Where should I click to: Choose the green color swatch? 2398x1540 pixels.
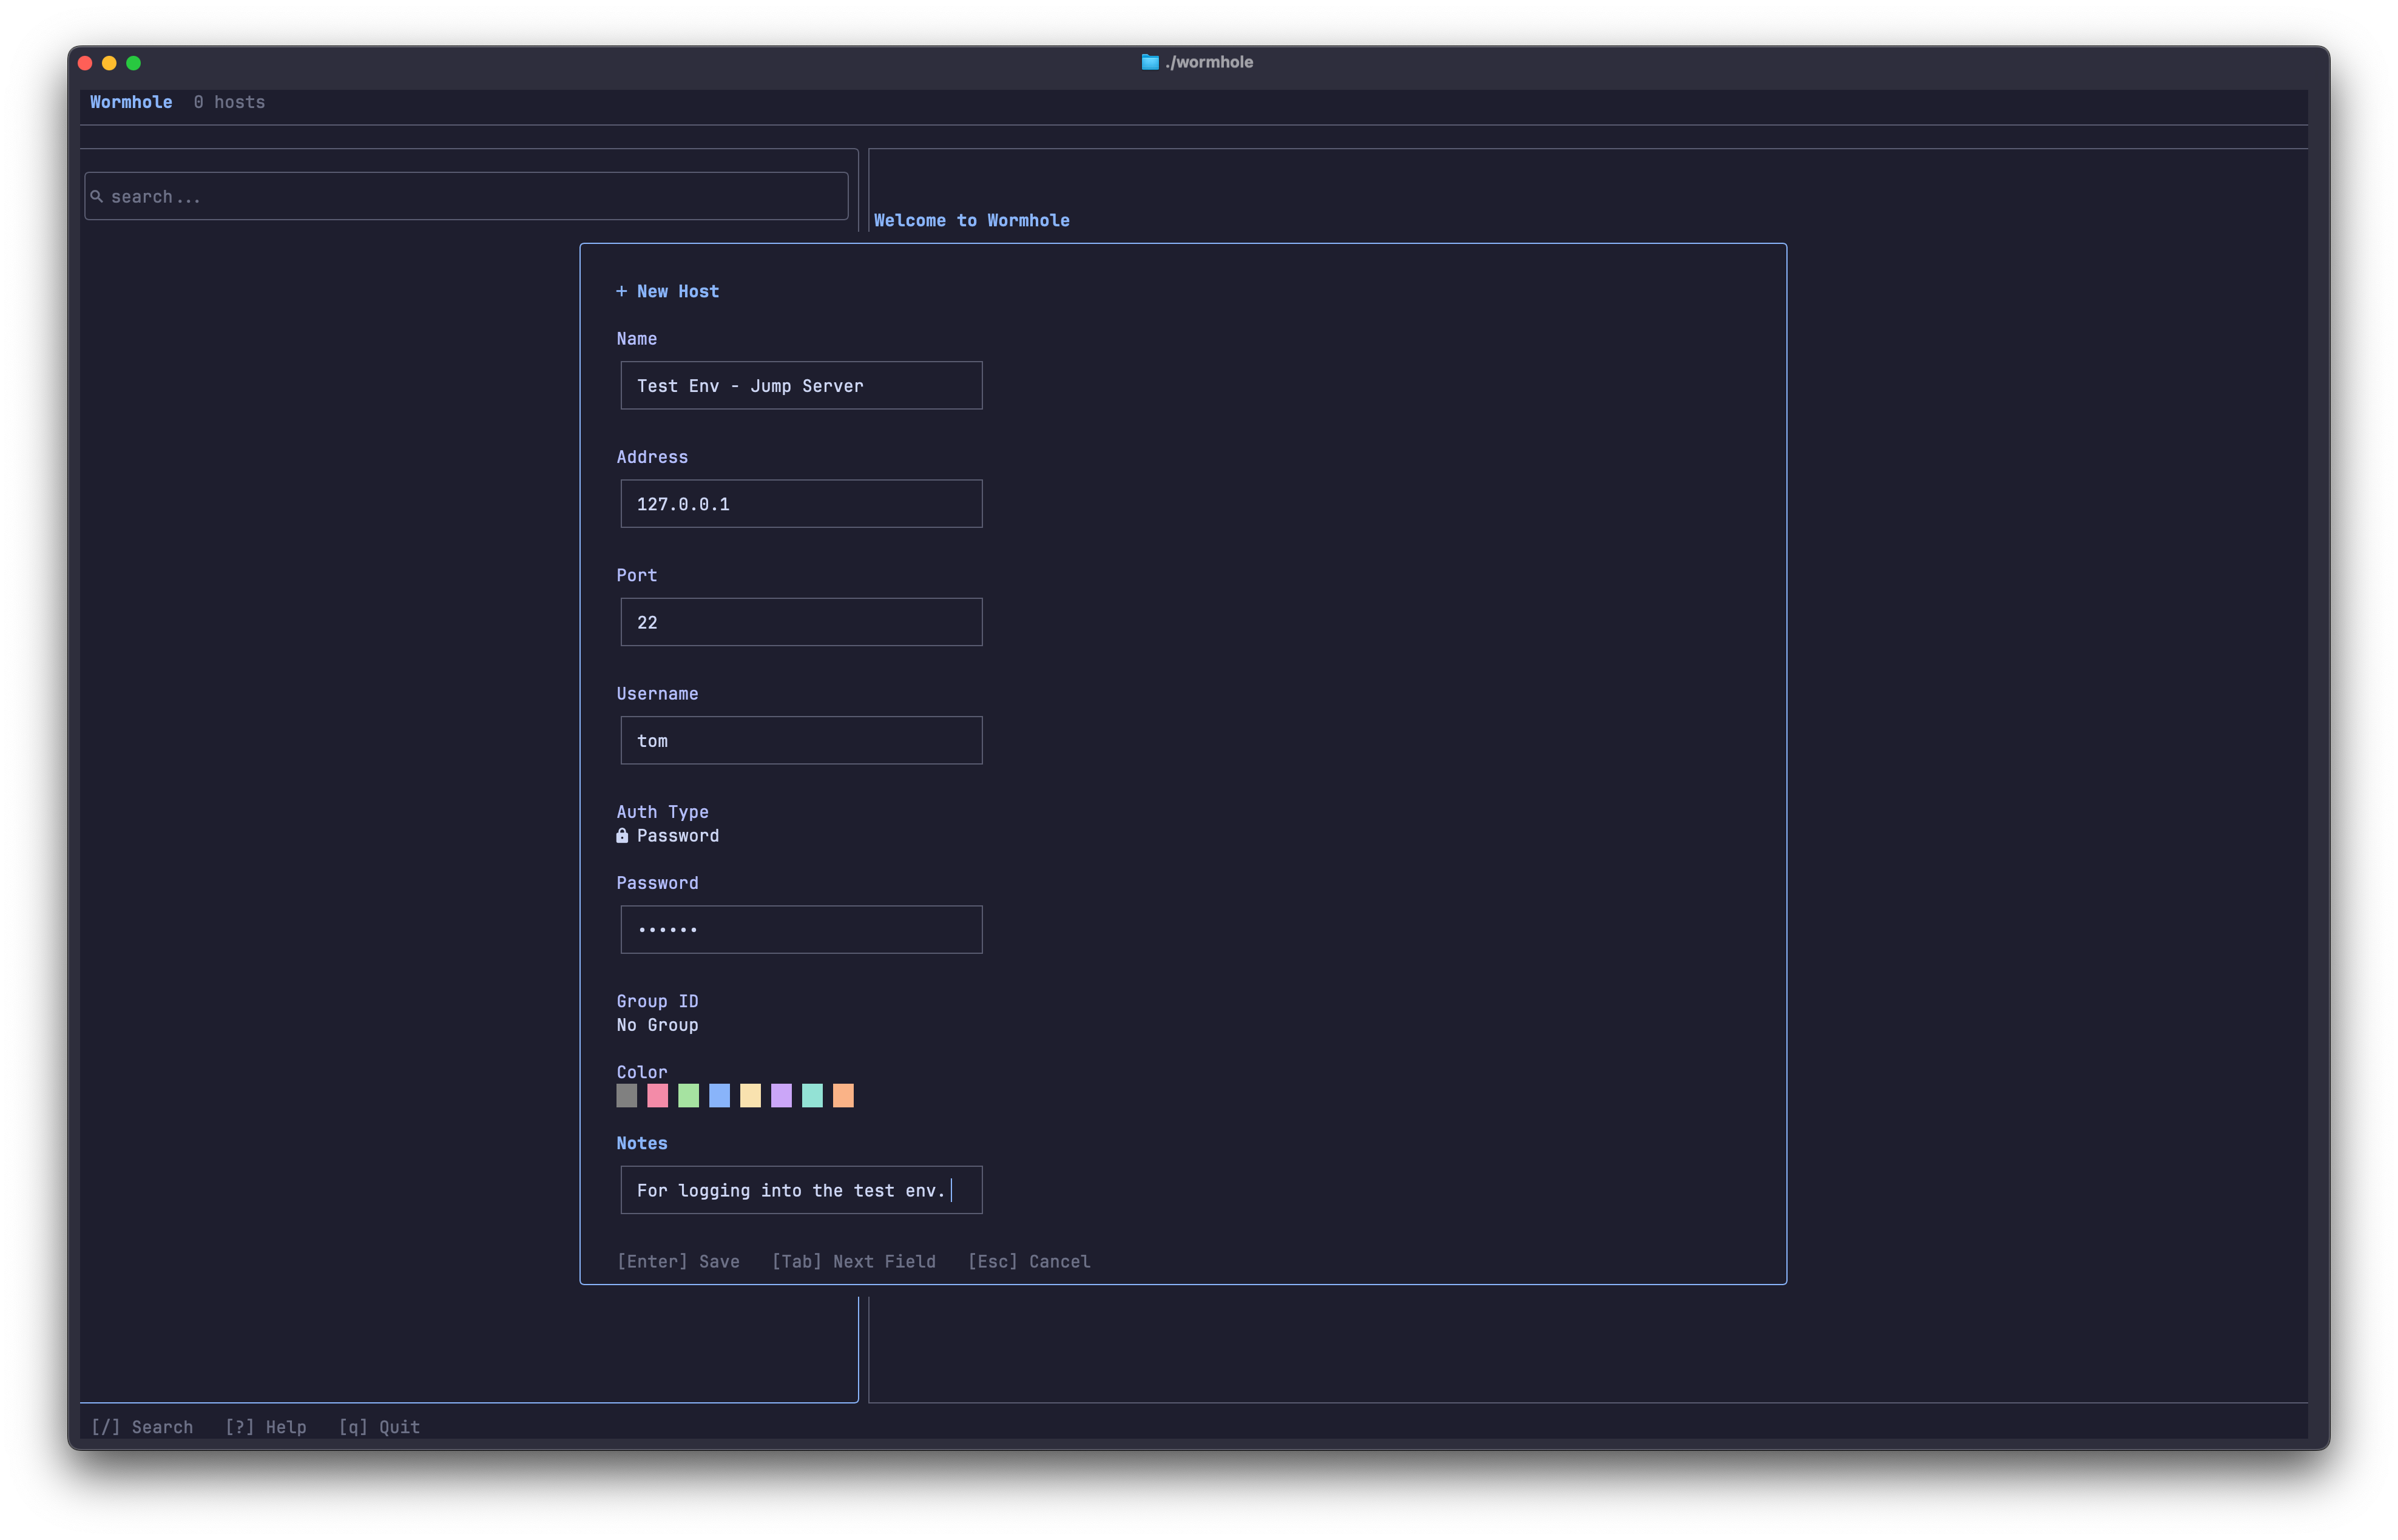[x=689, y=1096]
